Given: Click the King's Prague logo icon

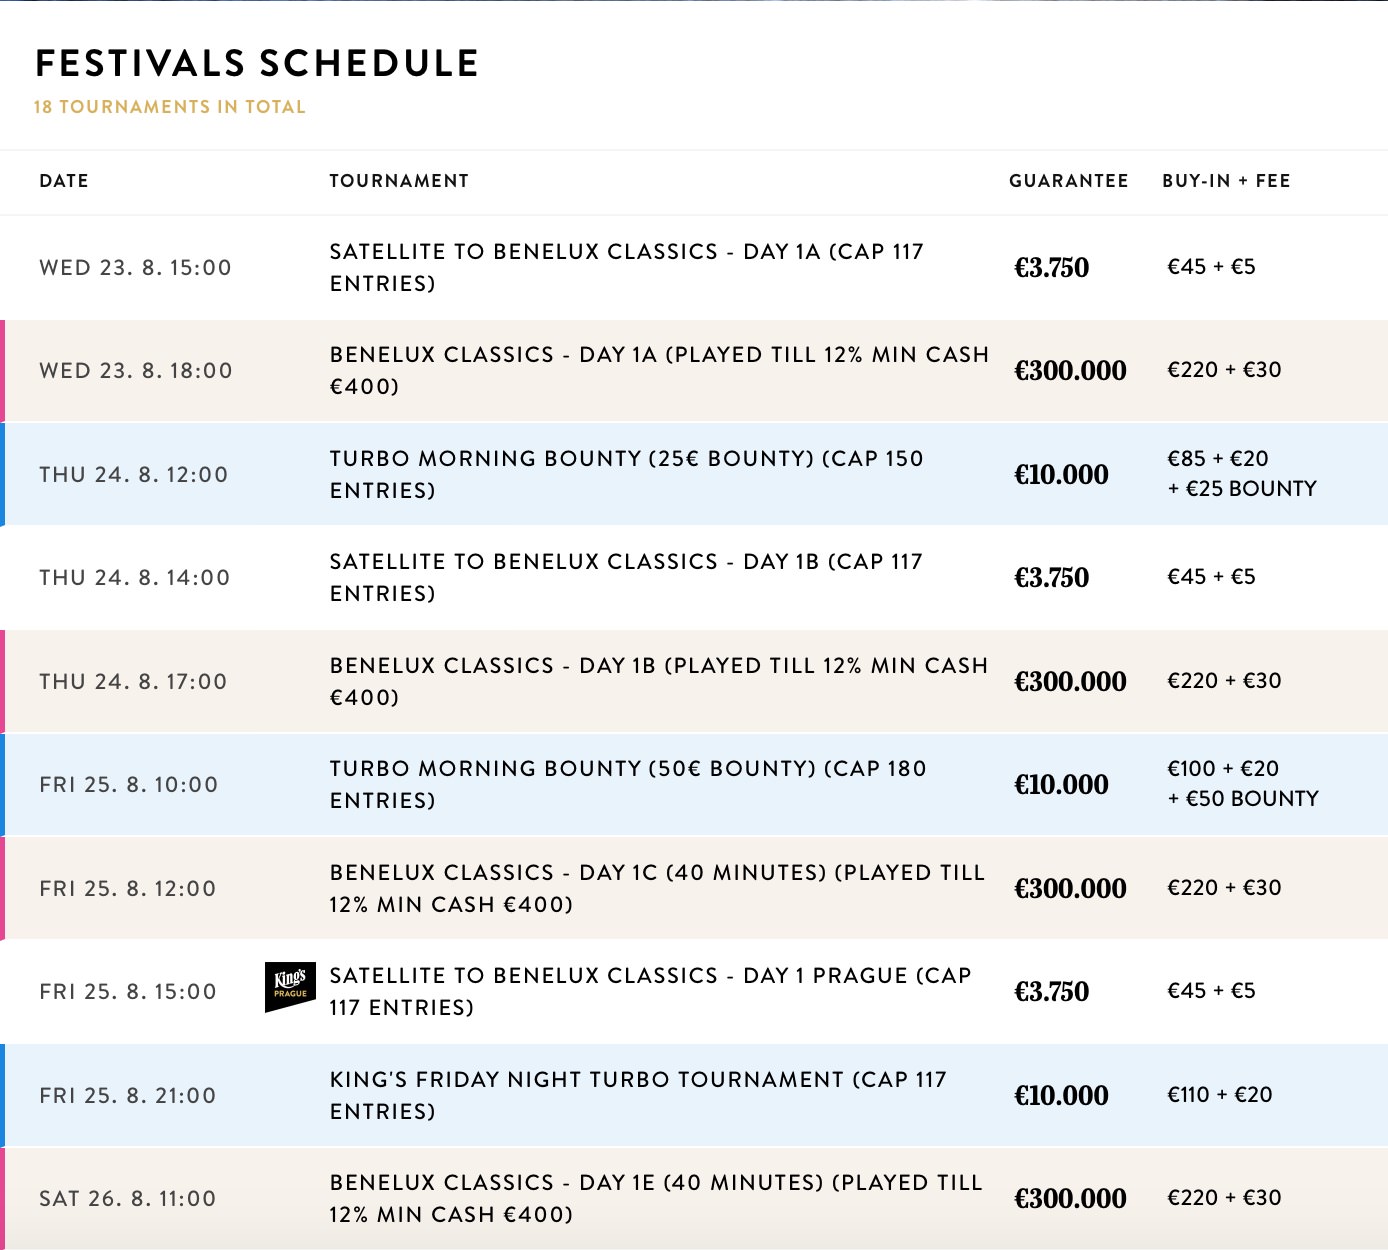Looking at the screenshot, I should pos(290,987).
